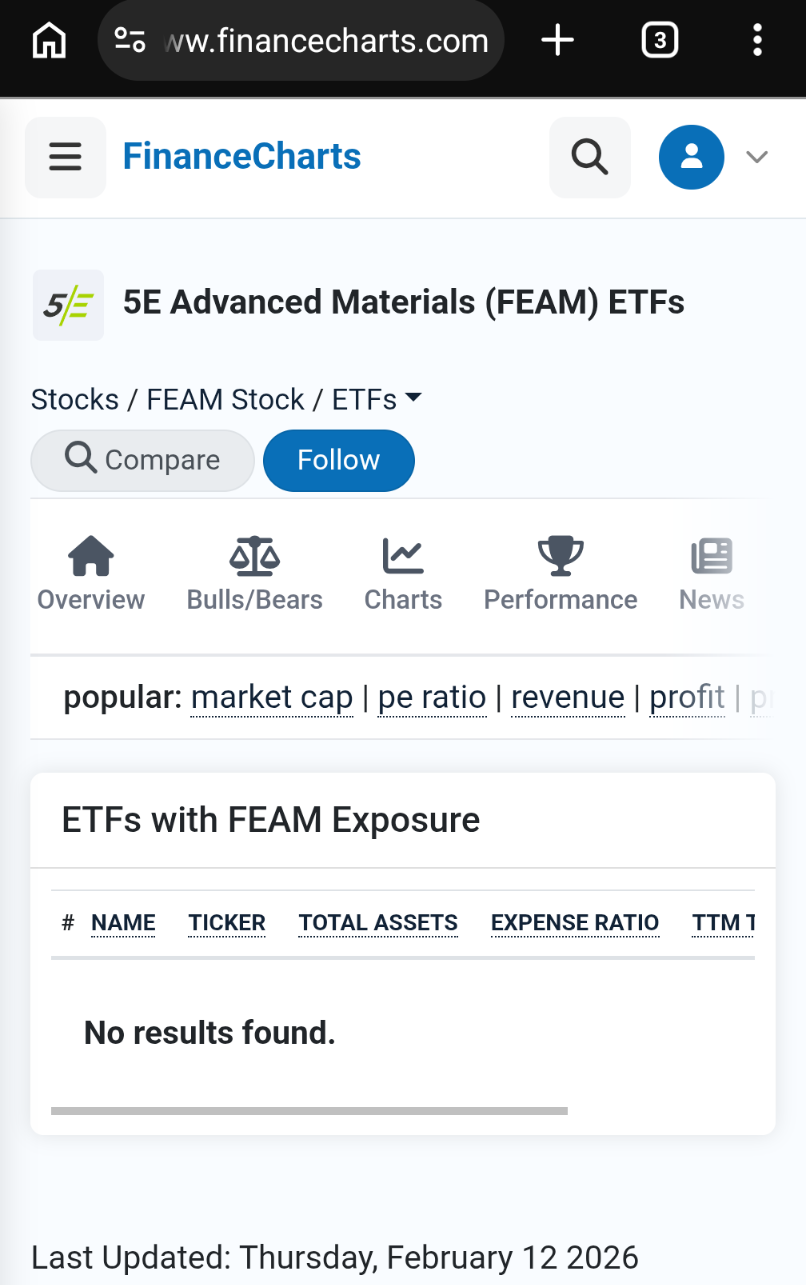Open the hamburger navigation menu
This screenshot has height=1285, width=806.
[x=65, y=157]
